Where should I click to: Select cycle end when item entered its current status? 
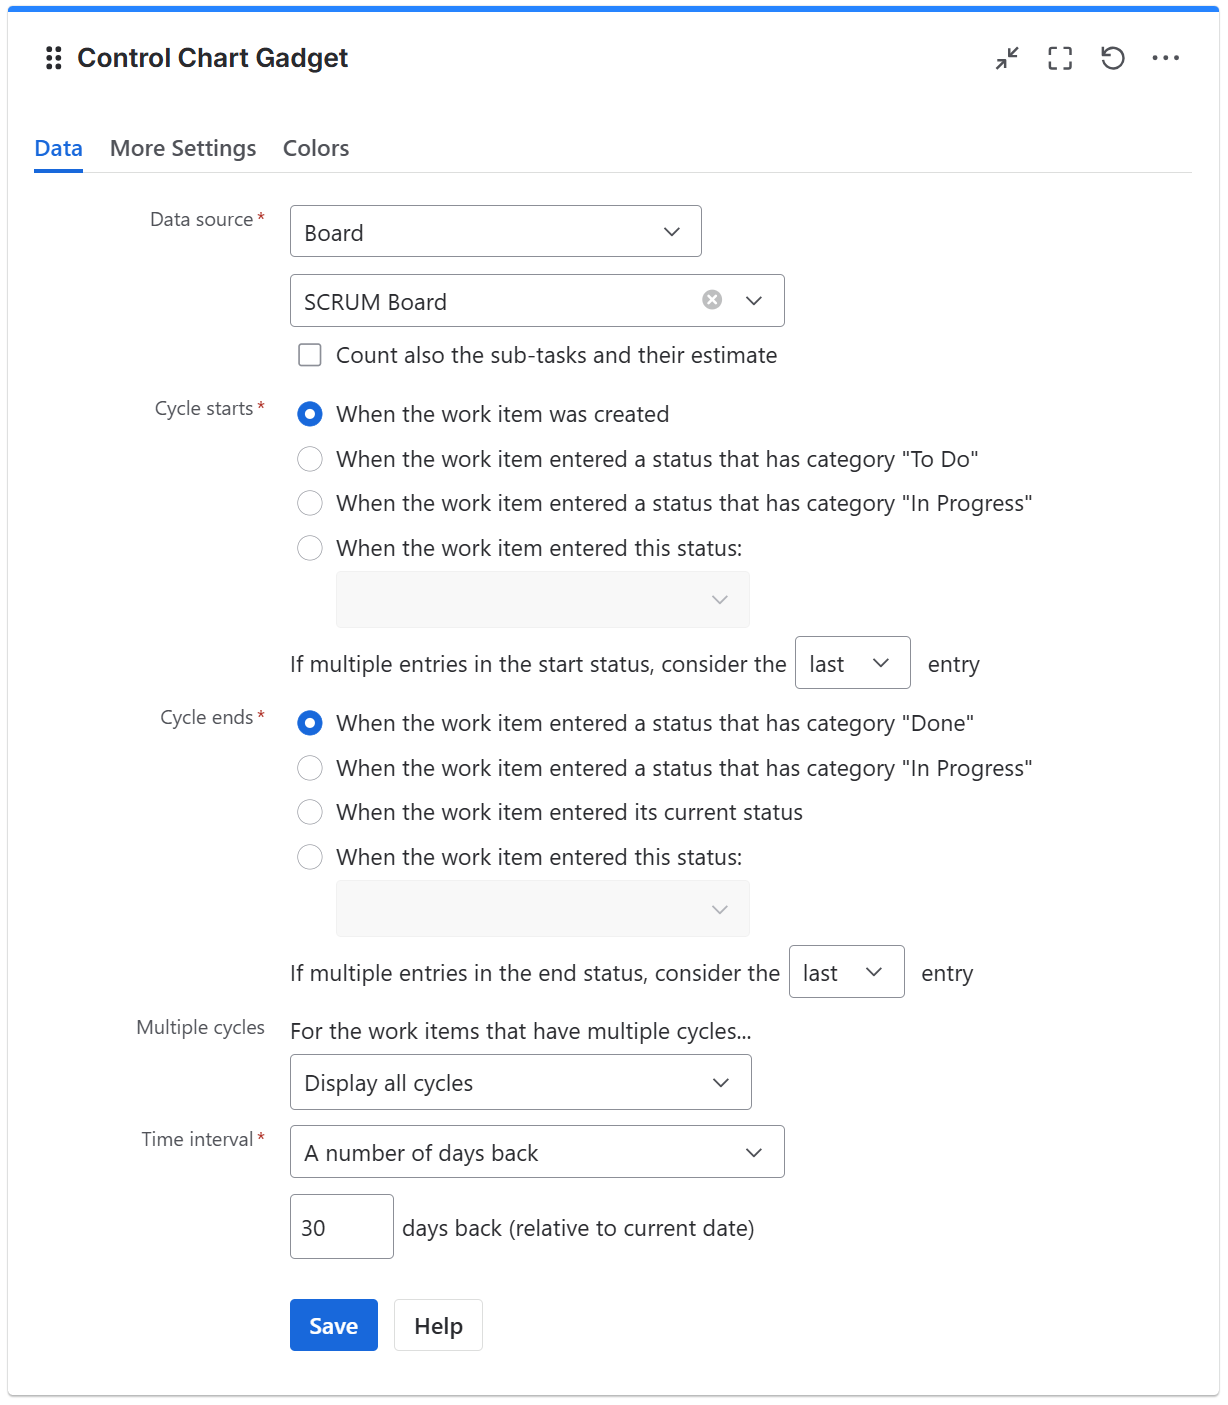pyautogui.click(x=310, y=812)
